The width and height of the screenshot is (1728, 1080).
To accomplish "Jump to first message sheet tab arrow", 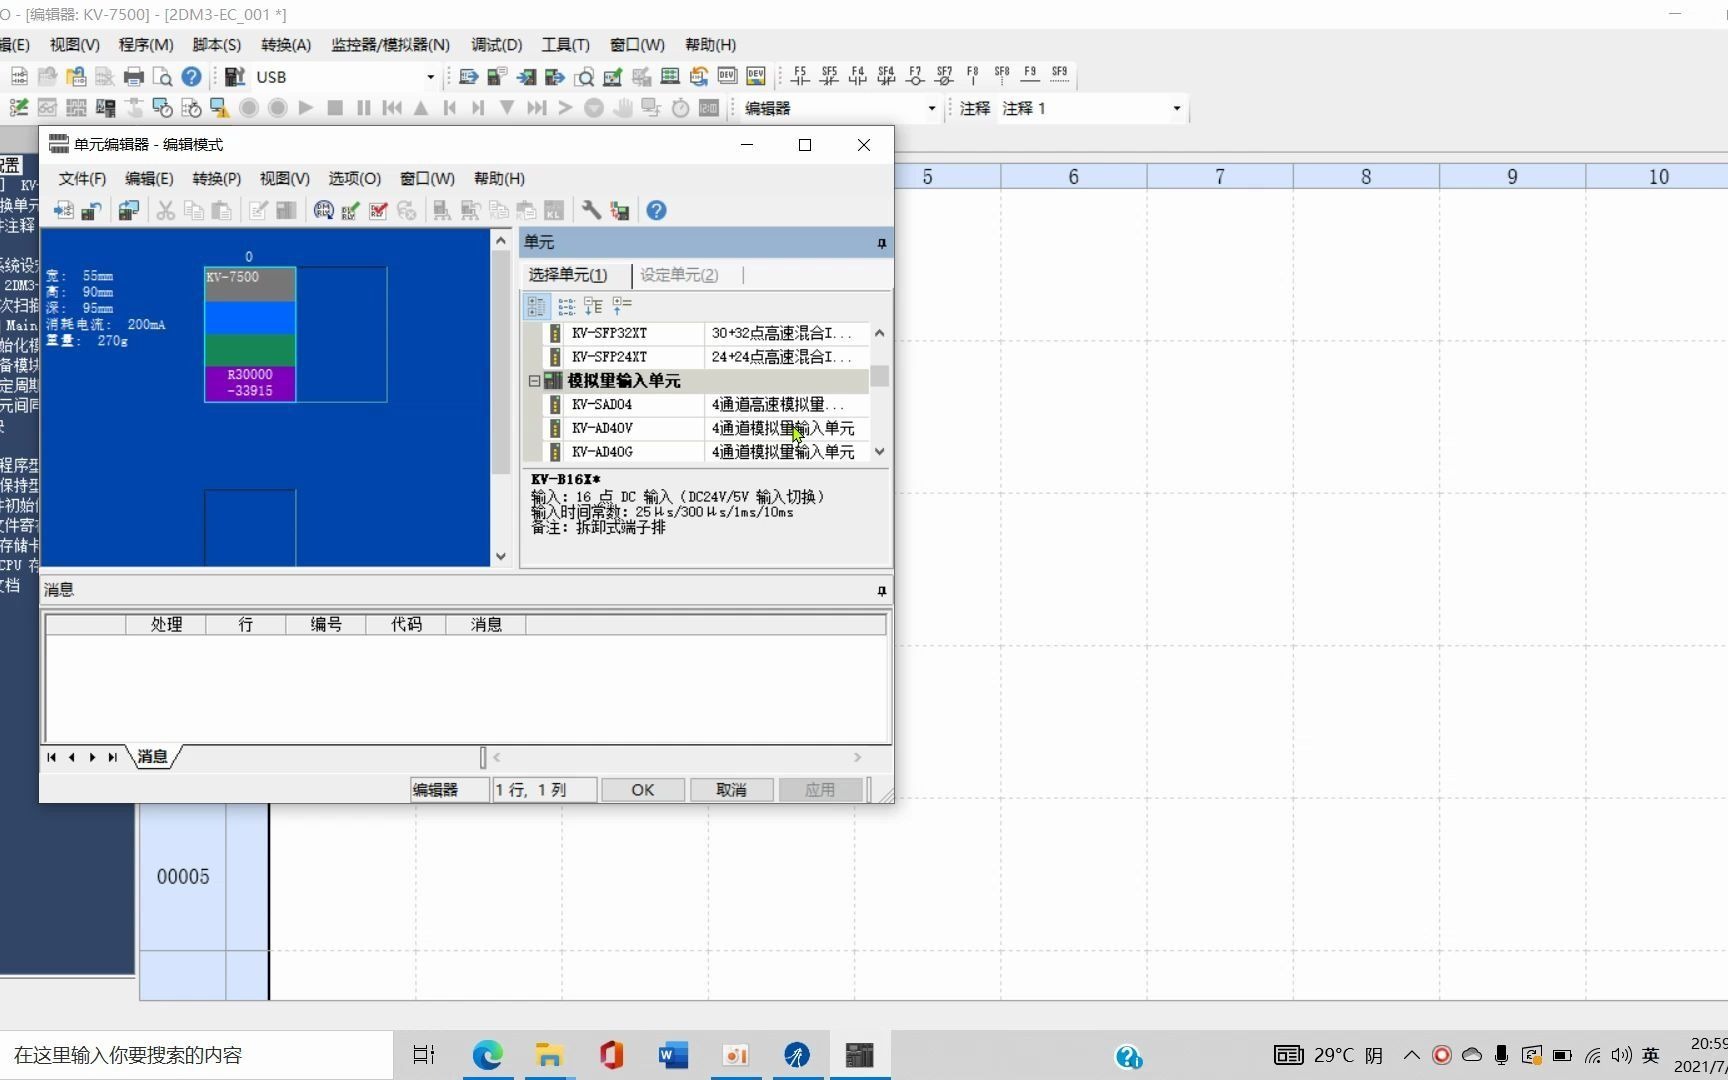I will [x=51, y=757].
